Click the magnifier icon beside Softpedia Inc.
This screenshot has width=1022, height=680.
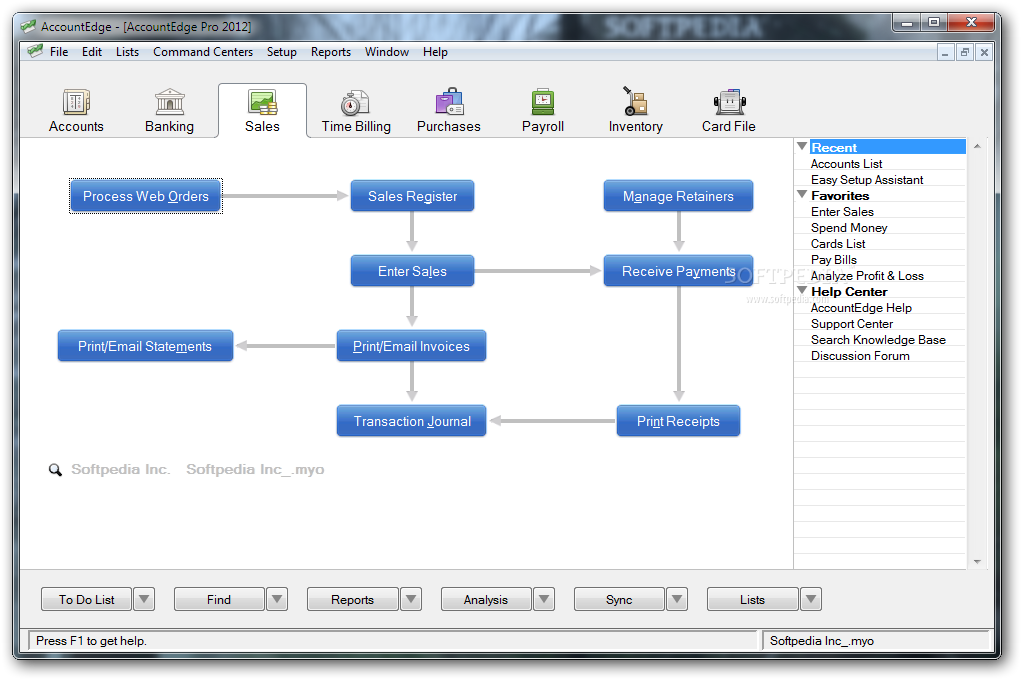55,470
